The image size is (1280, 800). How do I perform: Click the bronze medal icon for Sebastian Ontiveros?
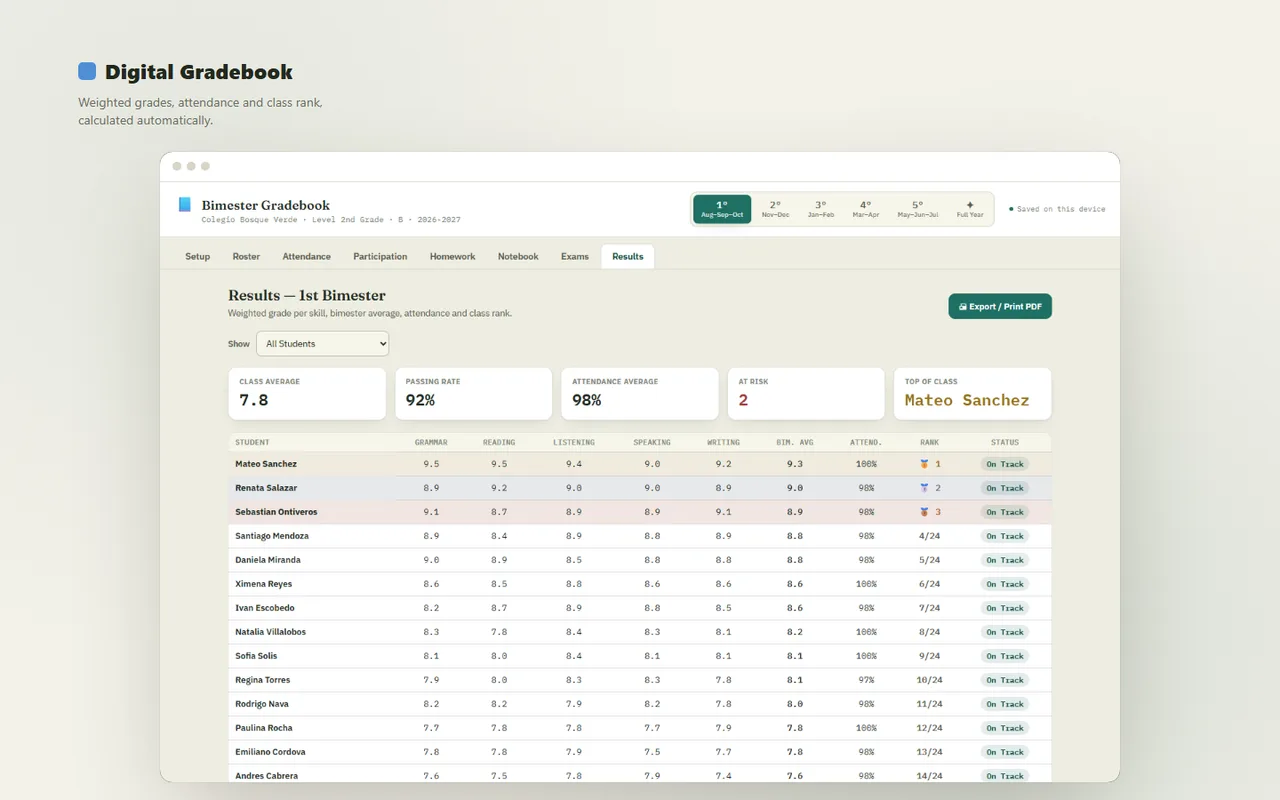click(x=925, y=512)
